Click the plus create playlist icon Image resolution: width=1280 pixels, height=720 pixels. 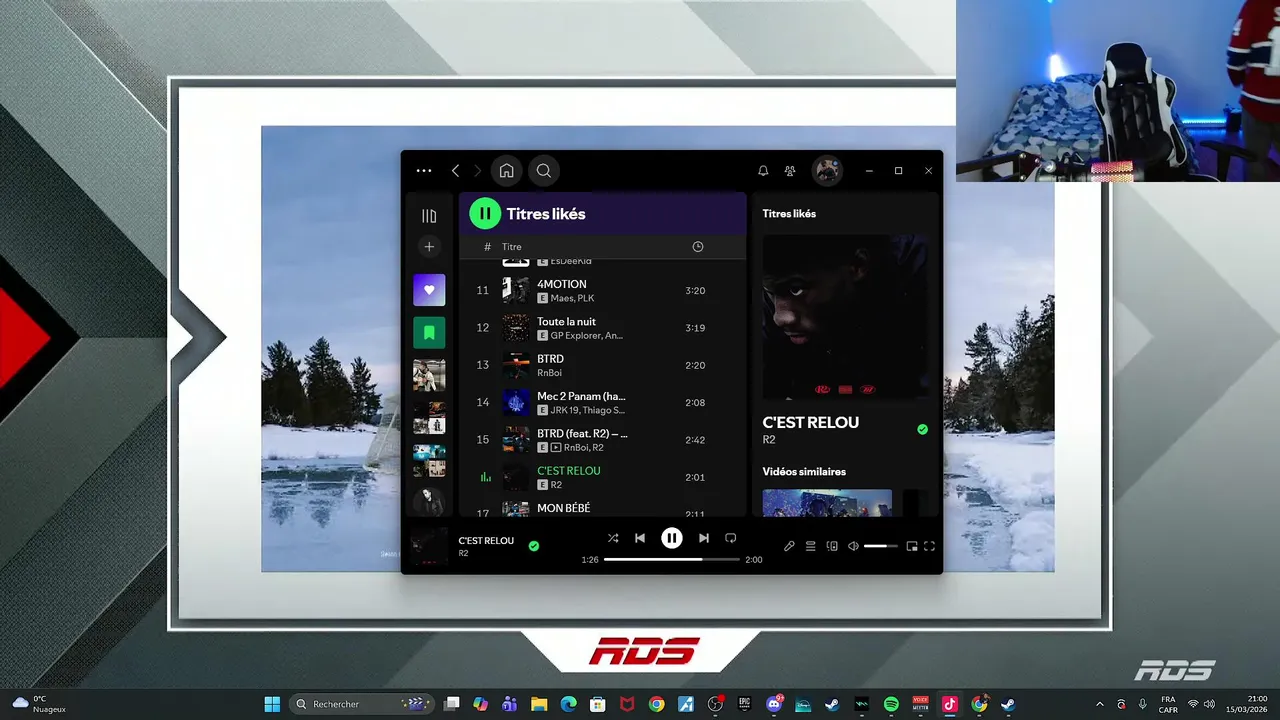click(429, 247)
